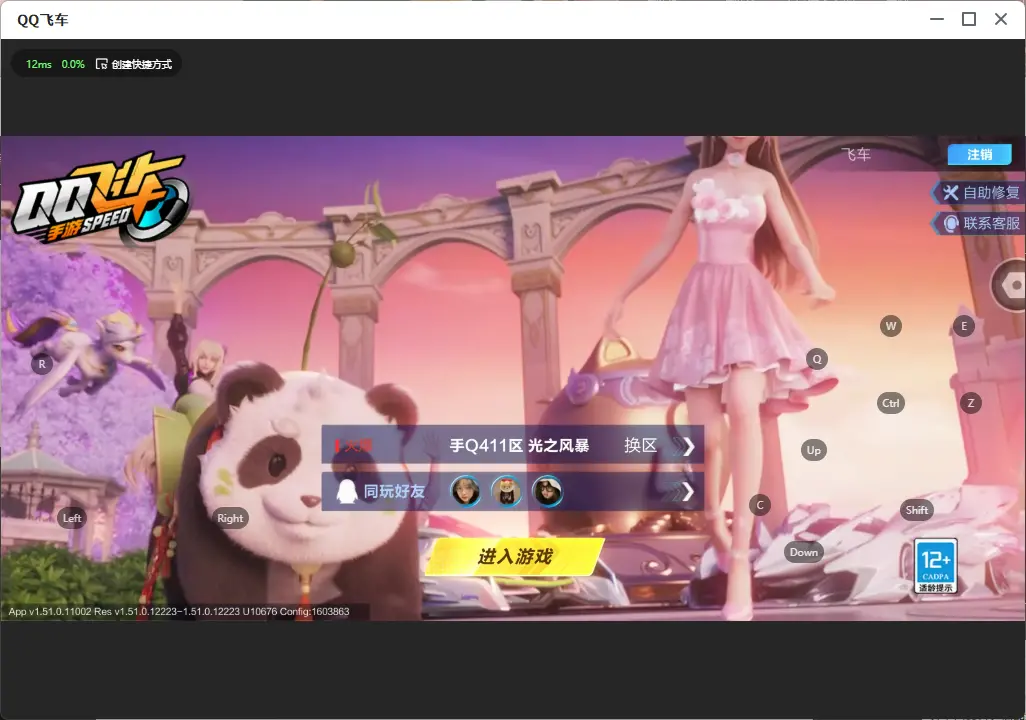Click the C key mapping overlay

[760, 505]
